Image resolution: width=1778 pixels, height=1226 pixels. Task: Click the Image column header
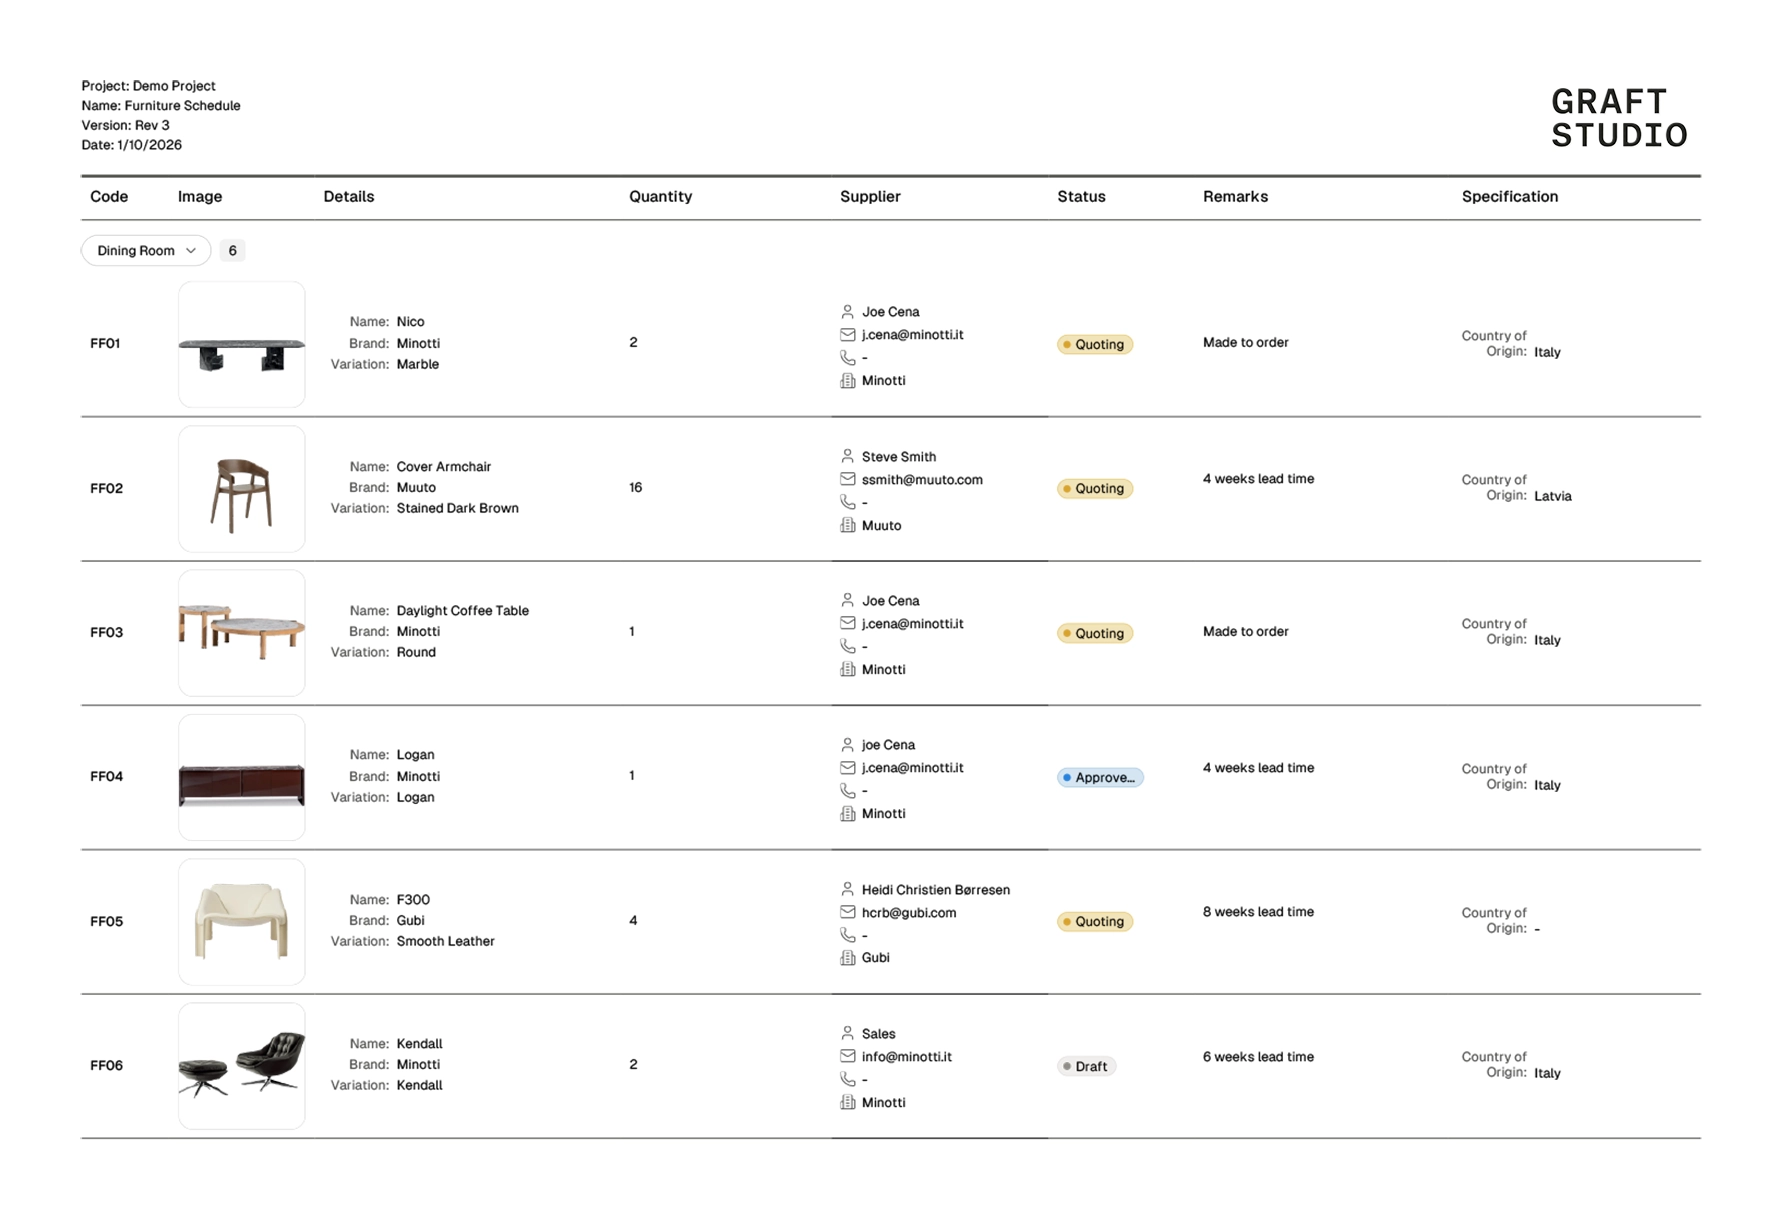pyautogui.click(x=200, y=197)
